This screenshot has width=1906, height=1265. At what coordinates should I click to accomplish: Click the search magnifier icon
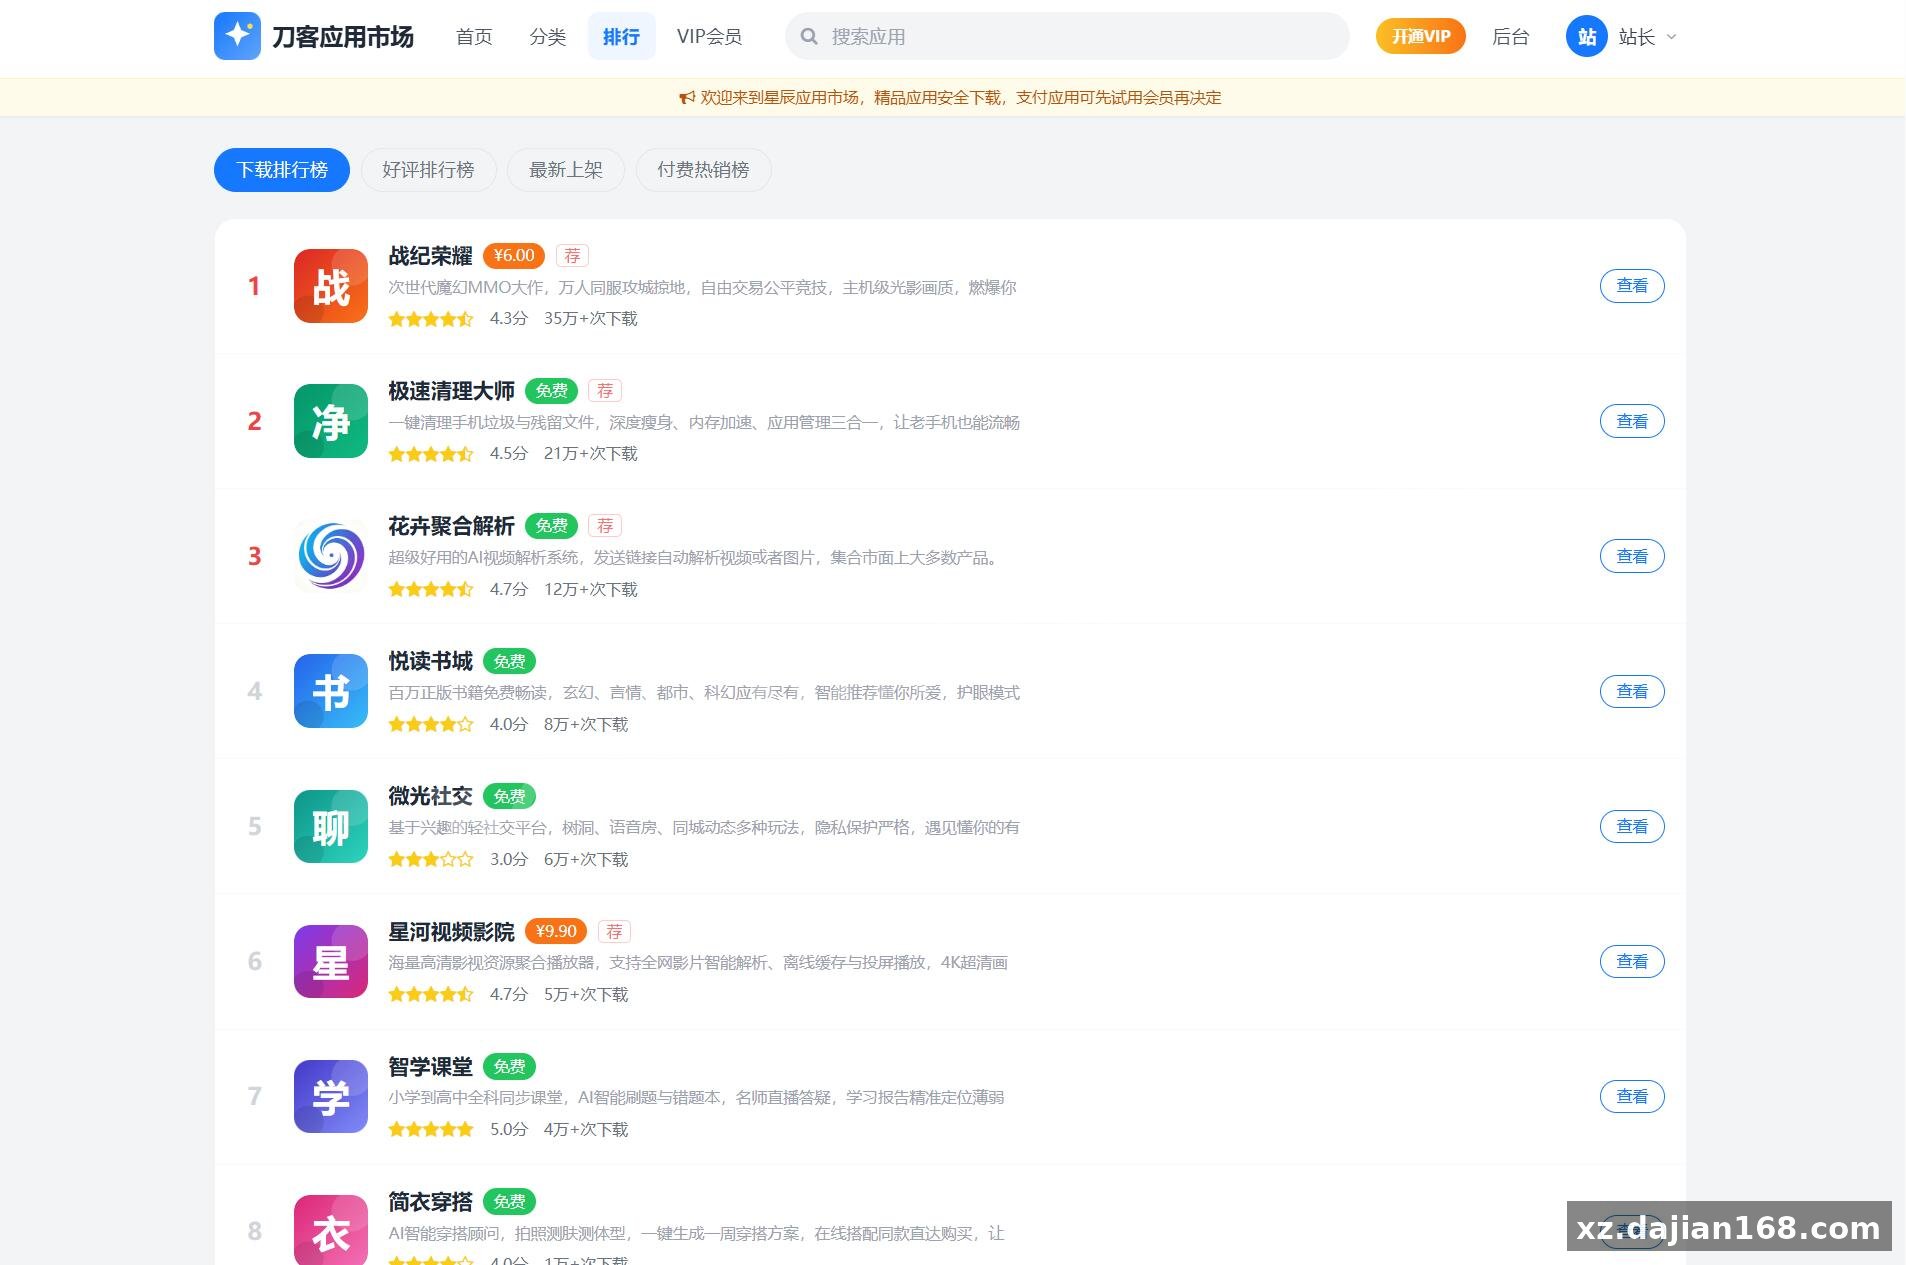(x=809, y=37)
